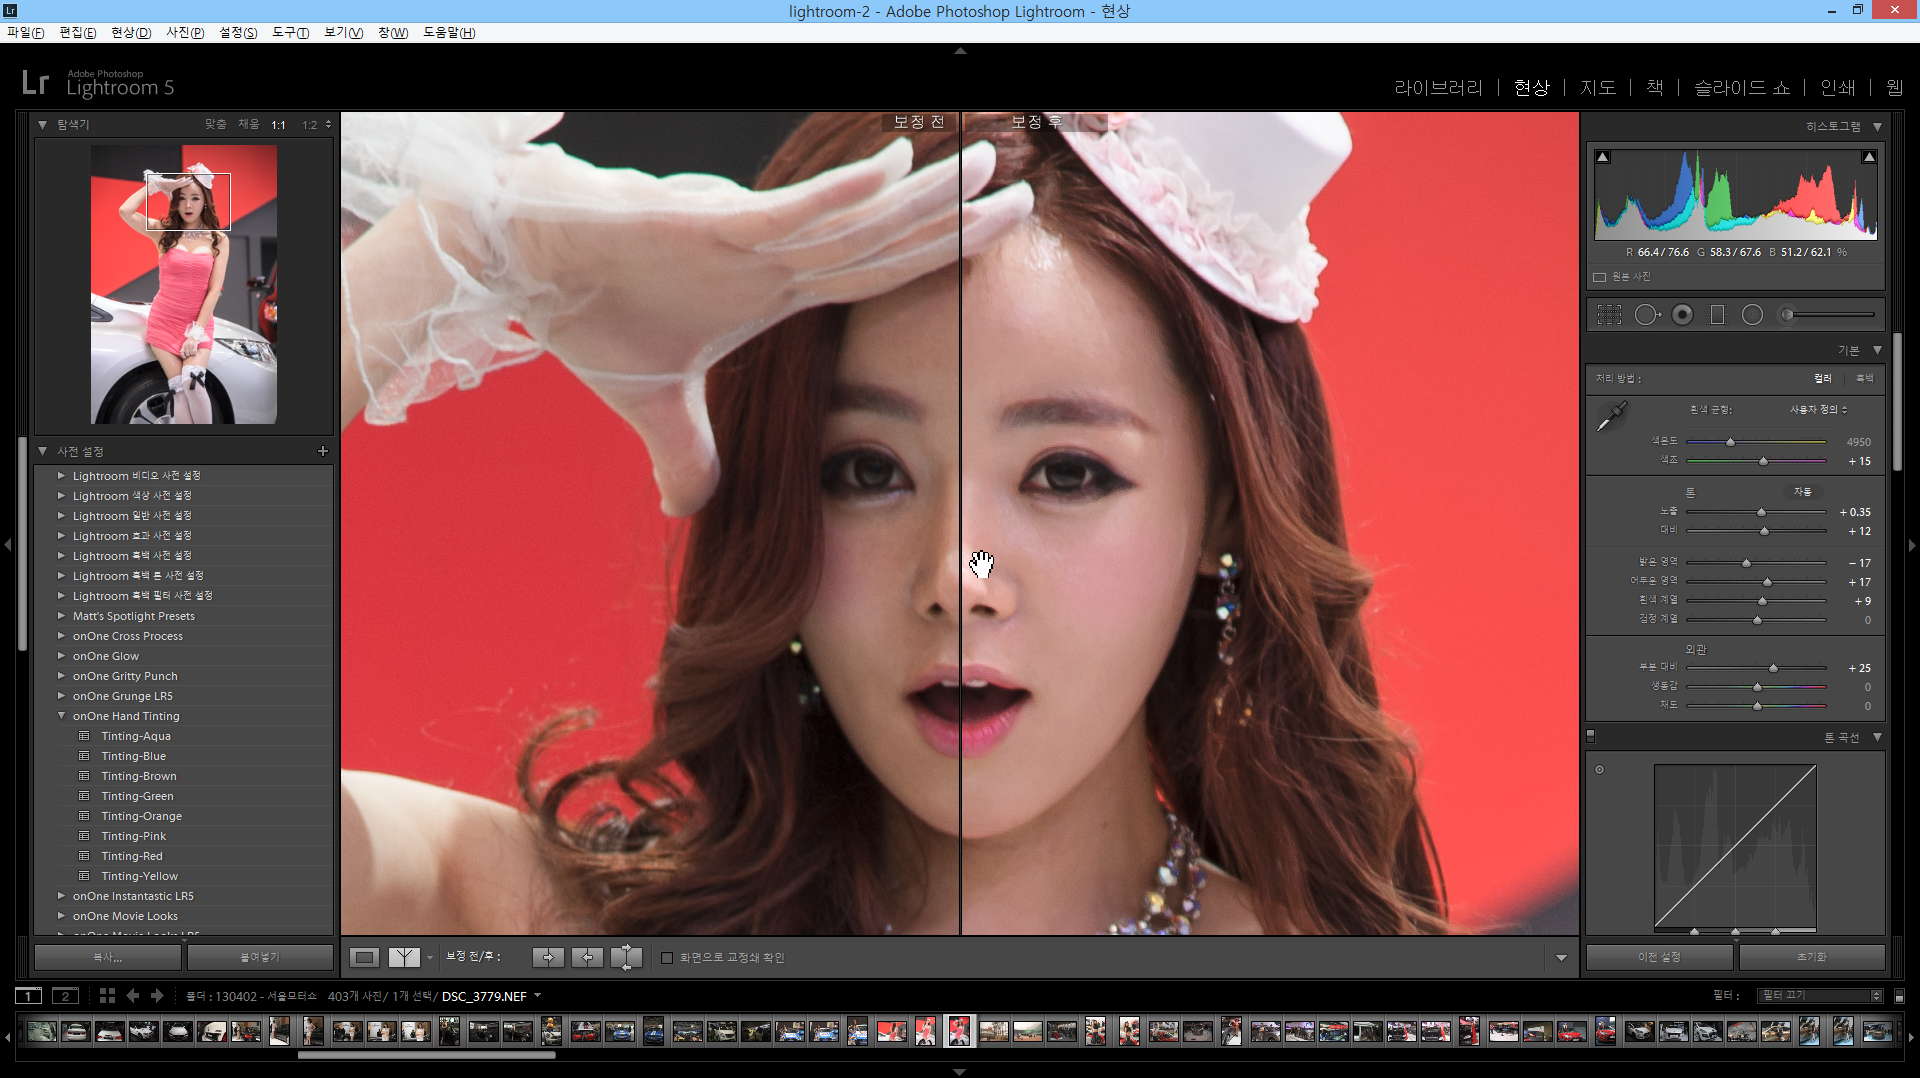
Task: Toggle the filmstrip filter lock switch
Action: coord(1899,996)
